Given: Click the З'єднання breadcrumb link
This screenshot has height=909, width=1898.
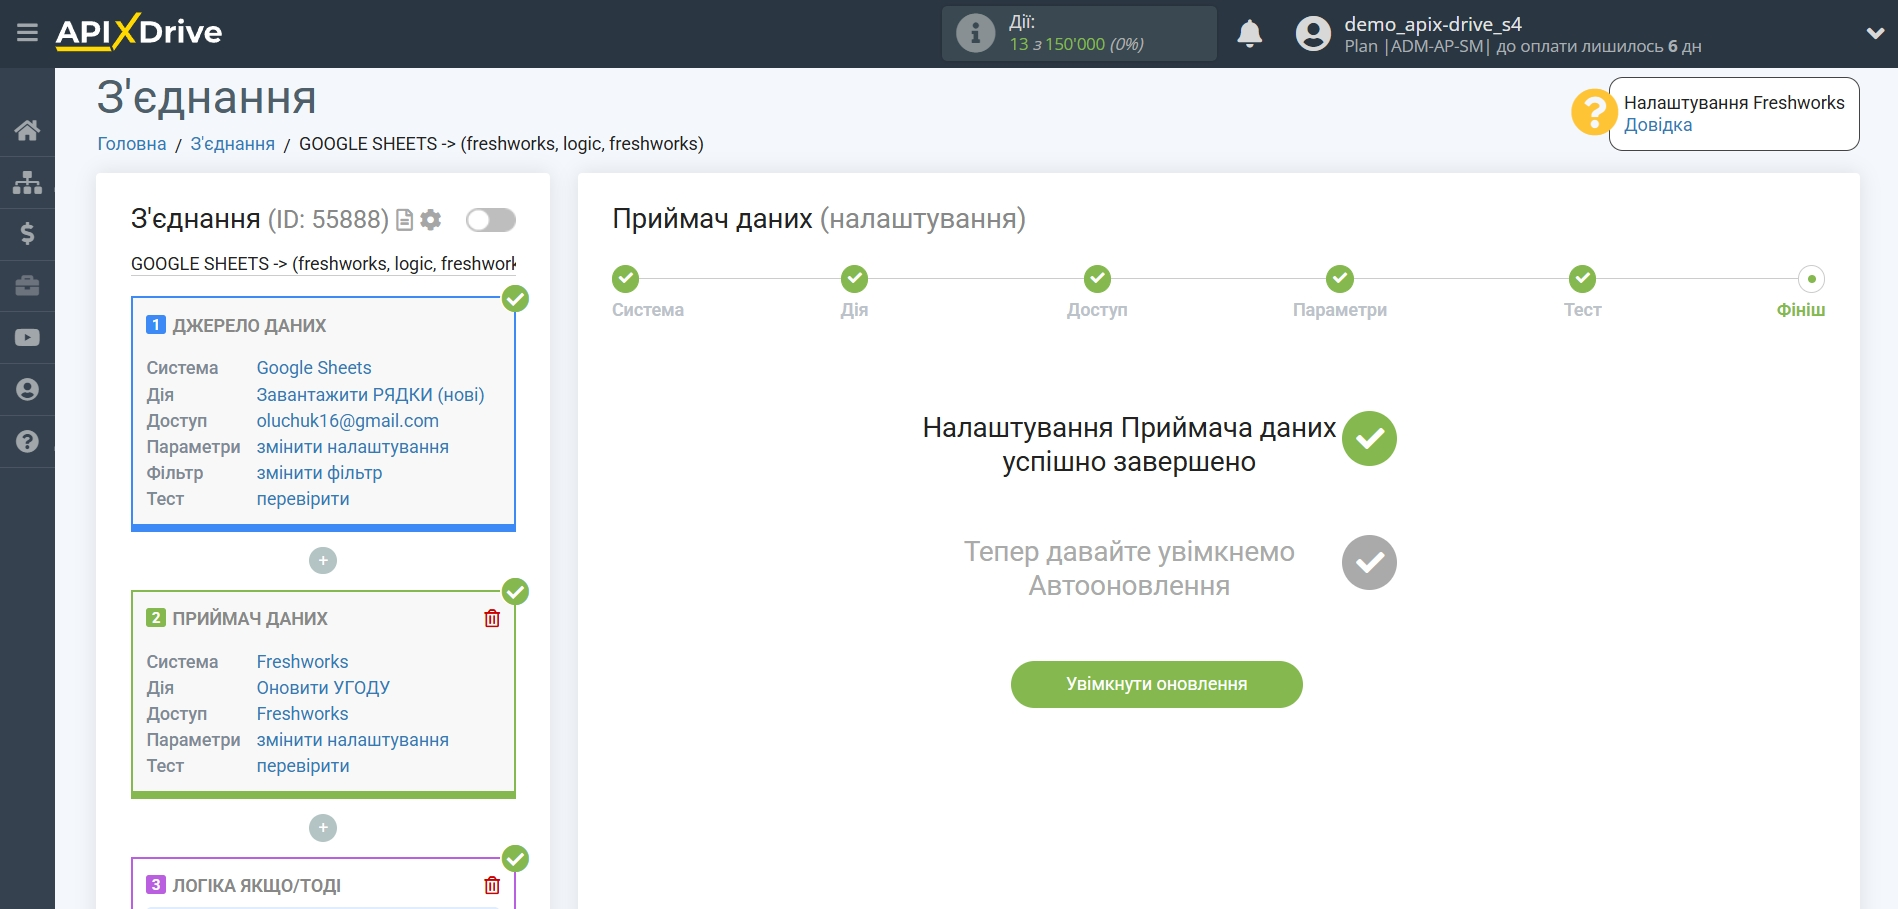Looking at the screenshot, I should click(232, 144).
